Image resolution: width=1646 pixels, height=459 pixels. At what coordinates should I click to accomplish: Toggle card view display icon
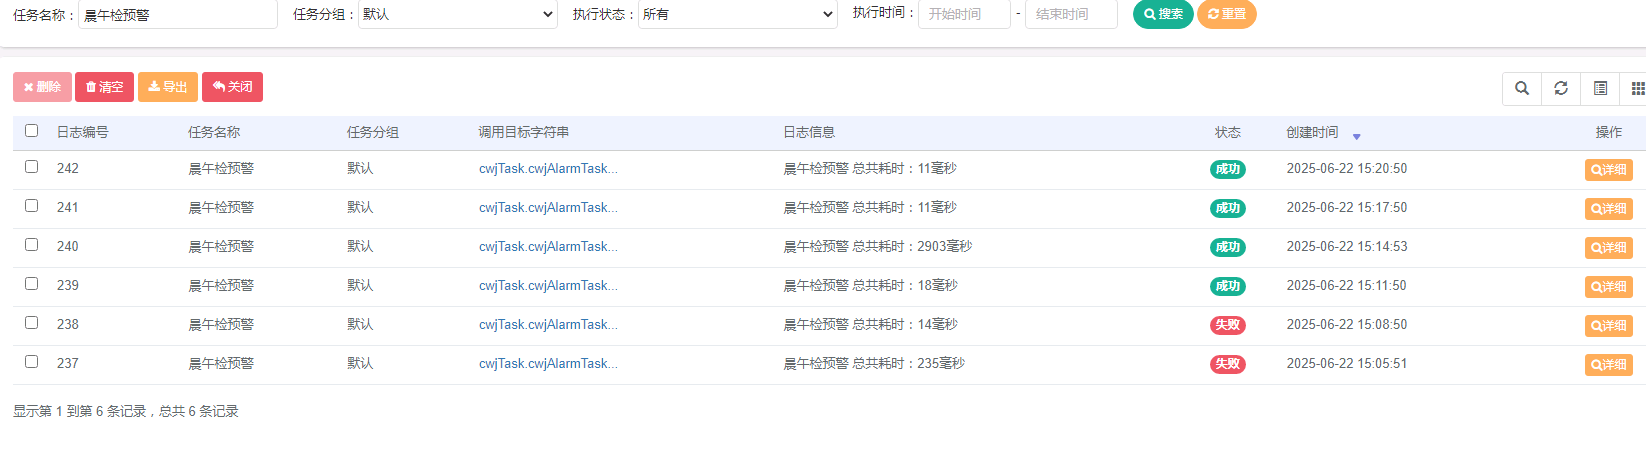click(1600, 88)
